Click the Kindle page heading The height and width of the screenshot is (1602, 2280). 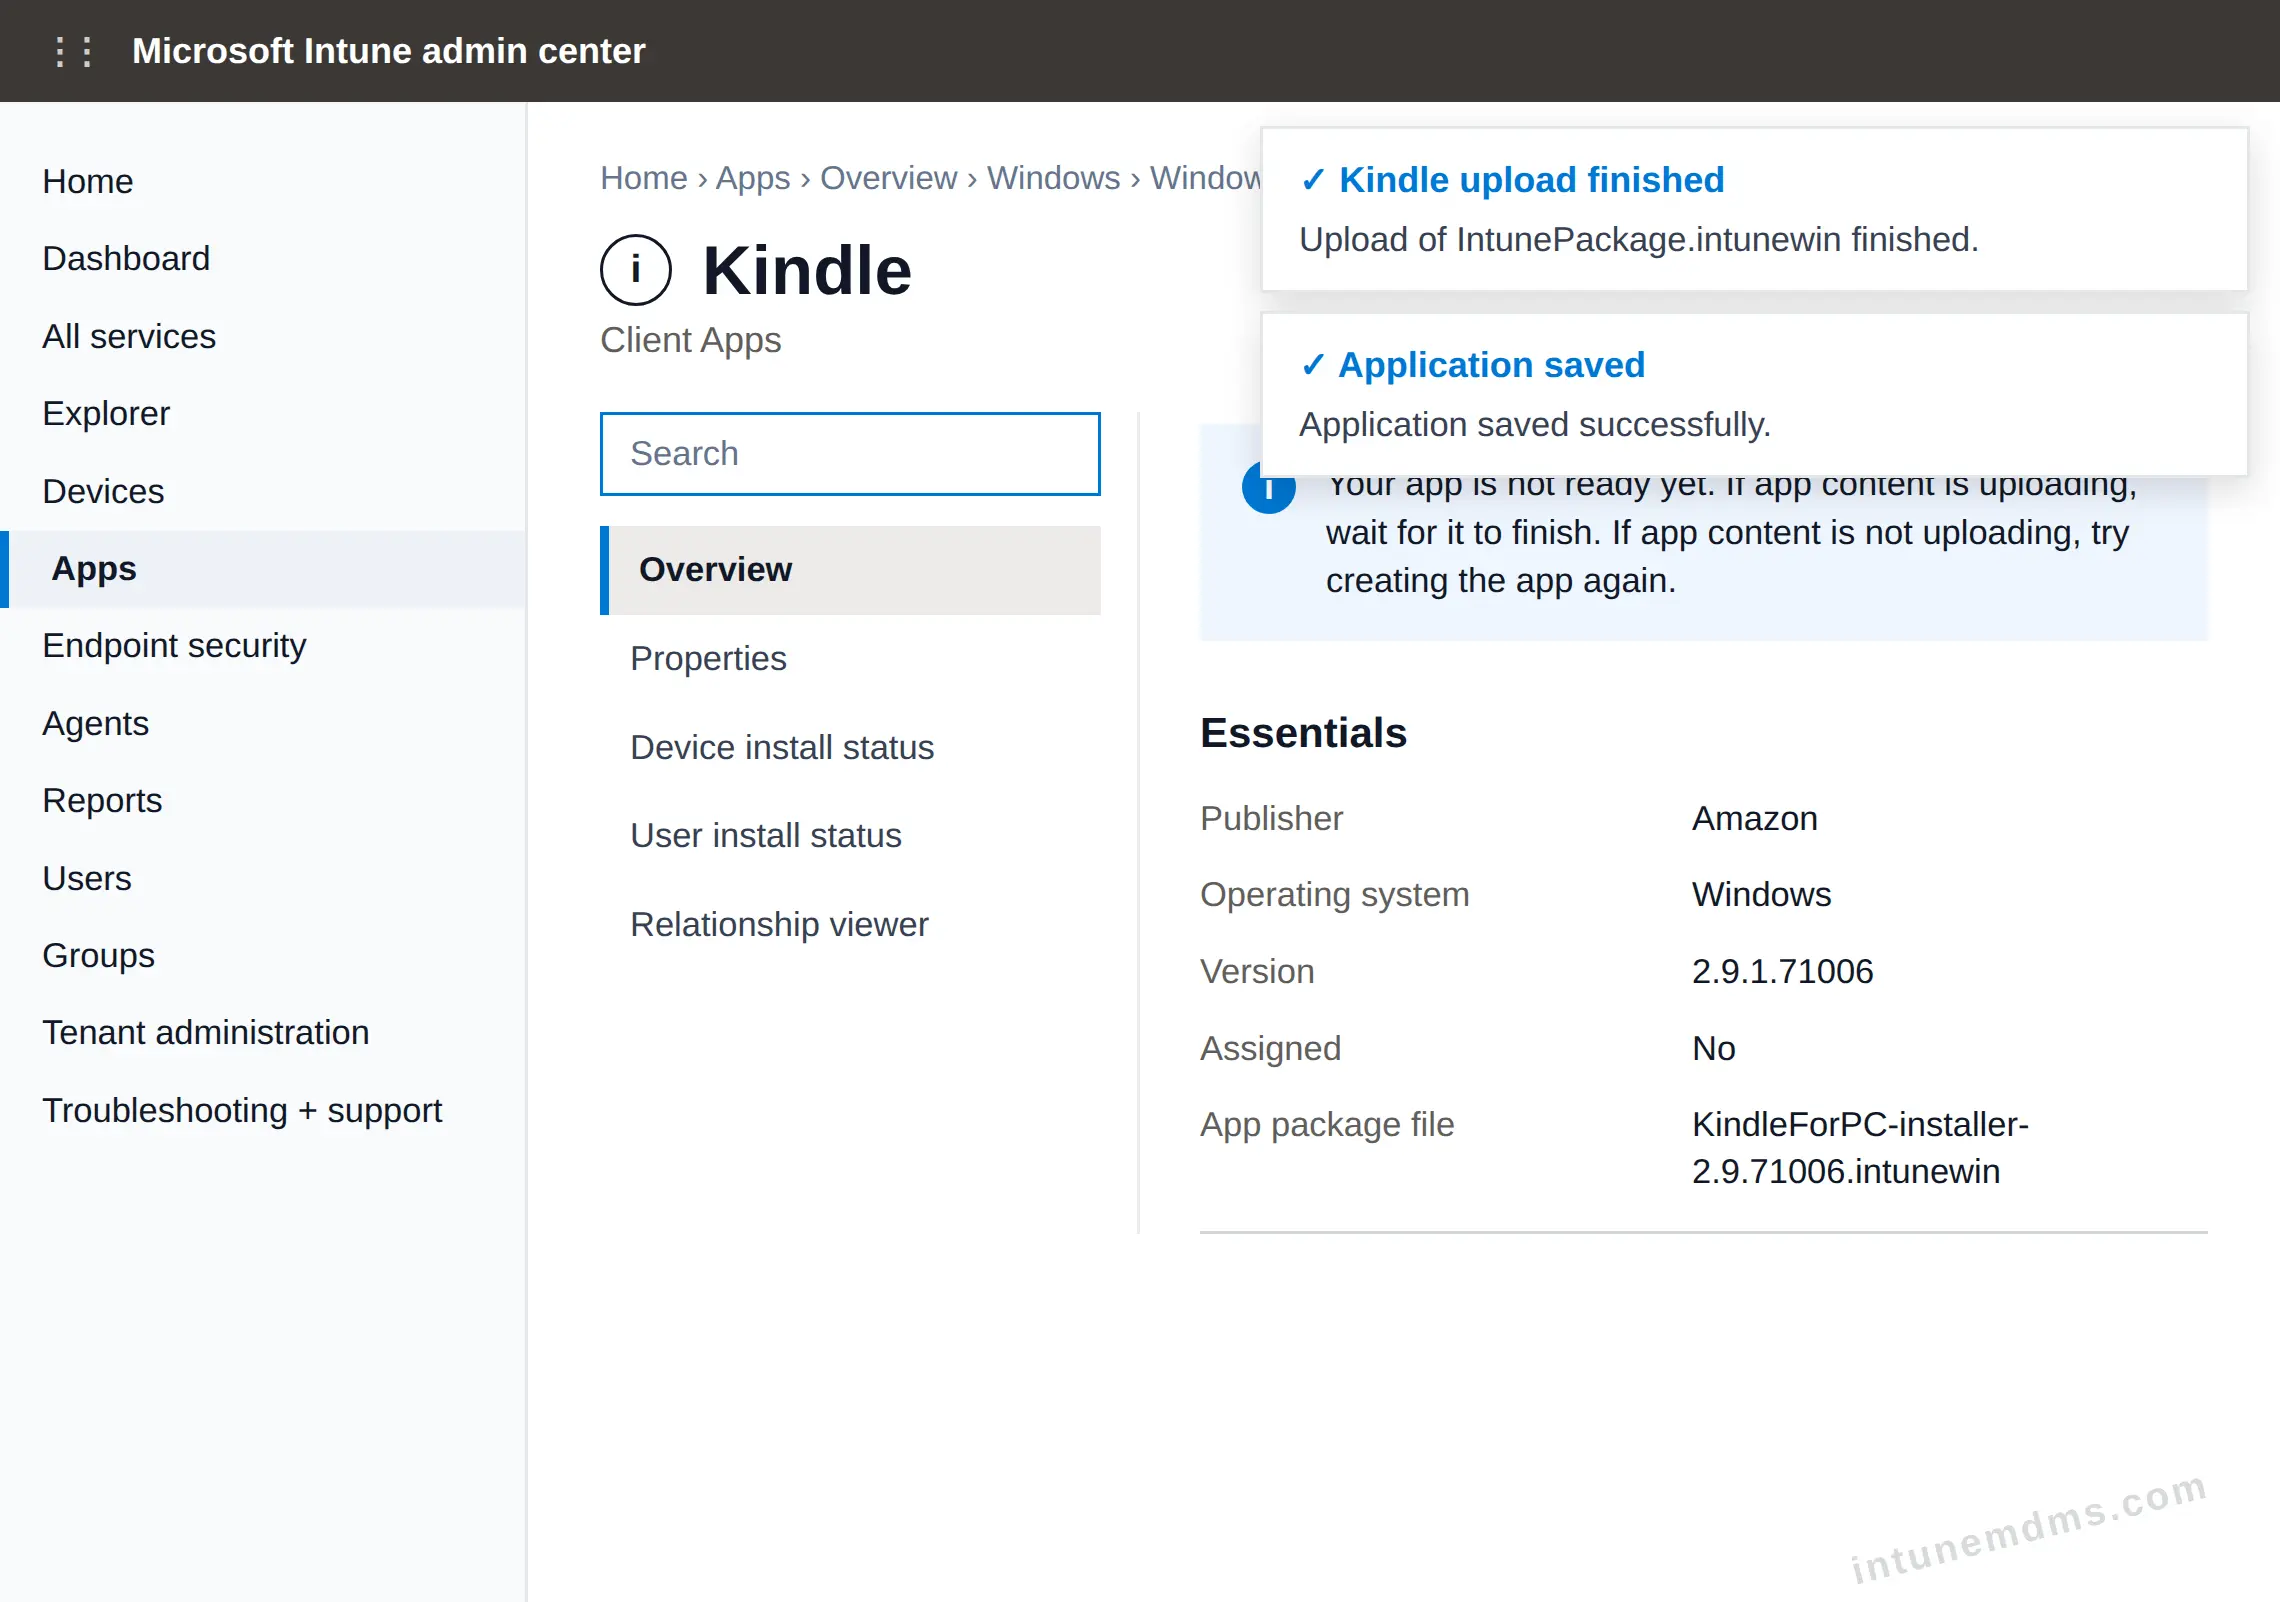pos(807,270)
